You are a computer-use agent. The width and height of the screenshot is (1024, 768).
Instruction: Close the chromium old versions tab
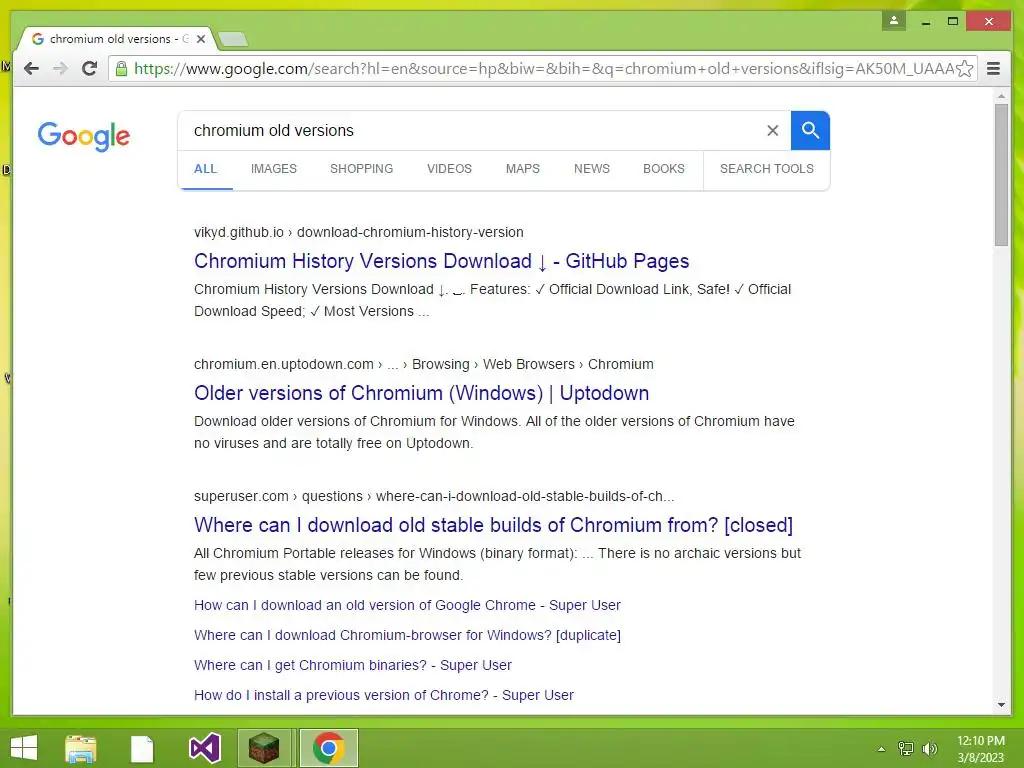(201, 39)
